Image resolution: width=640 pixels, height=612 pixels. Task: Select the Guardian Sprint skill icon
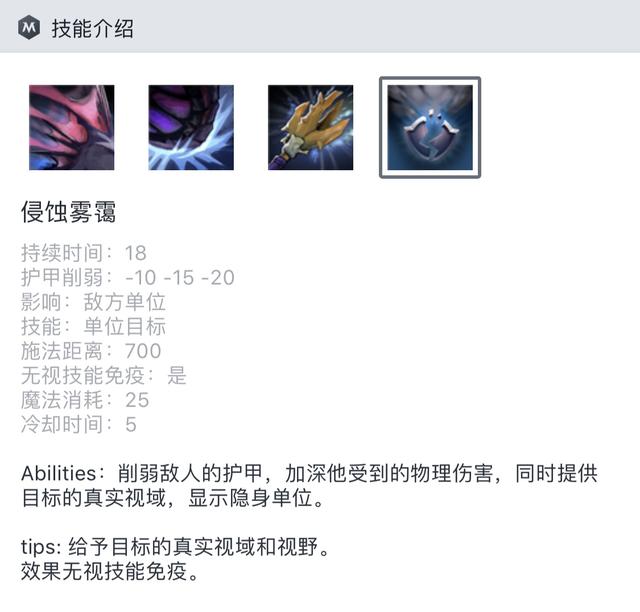[x=72, y=127]
